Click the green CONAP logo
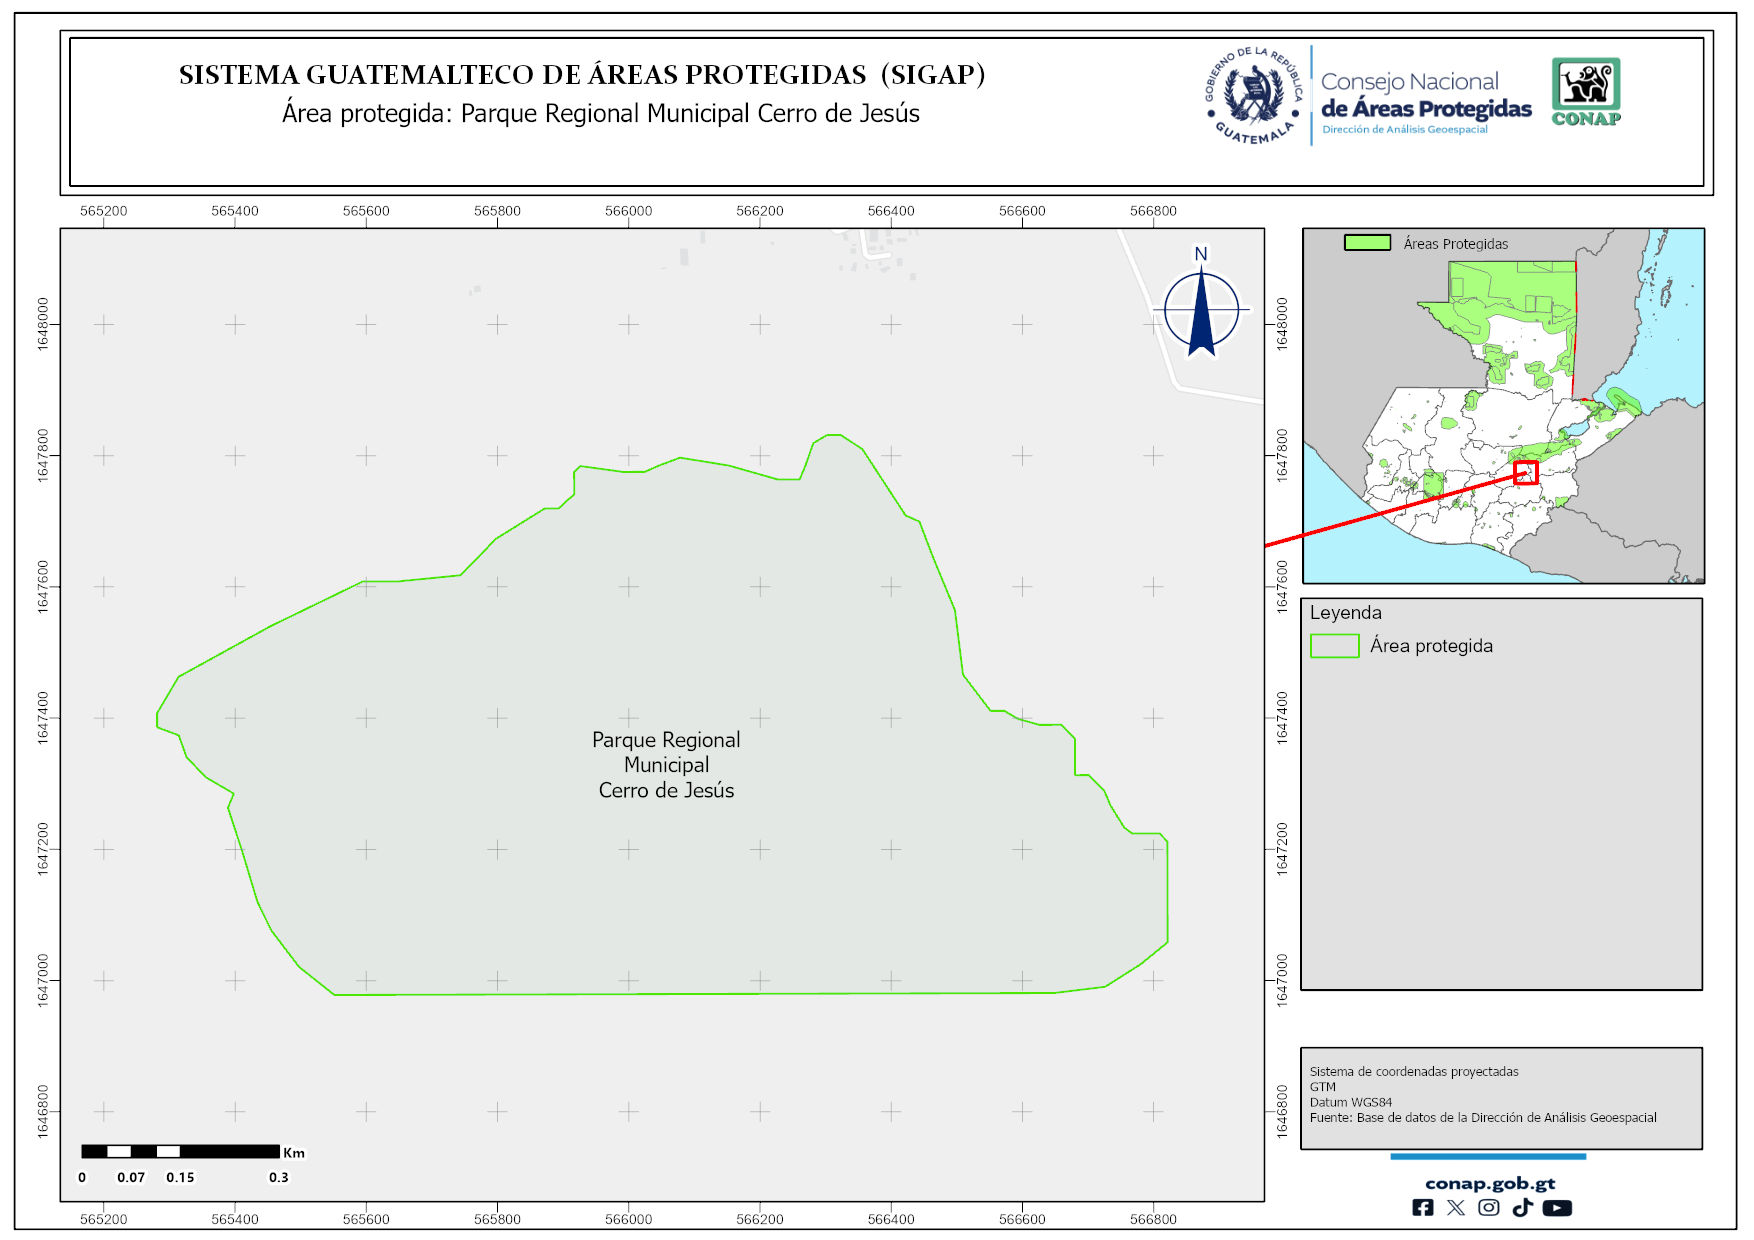 tap(1586, 92)
